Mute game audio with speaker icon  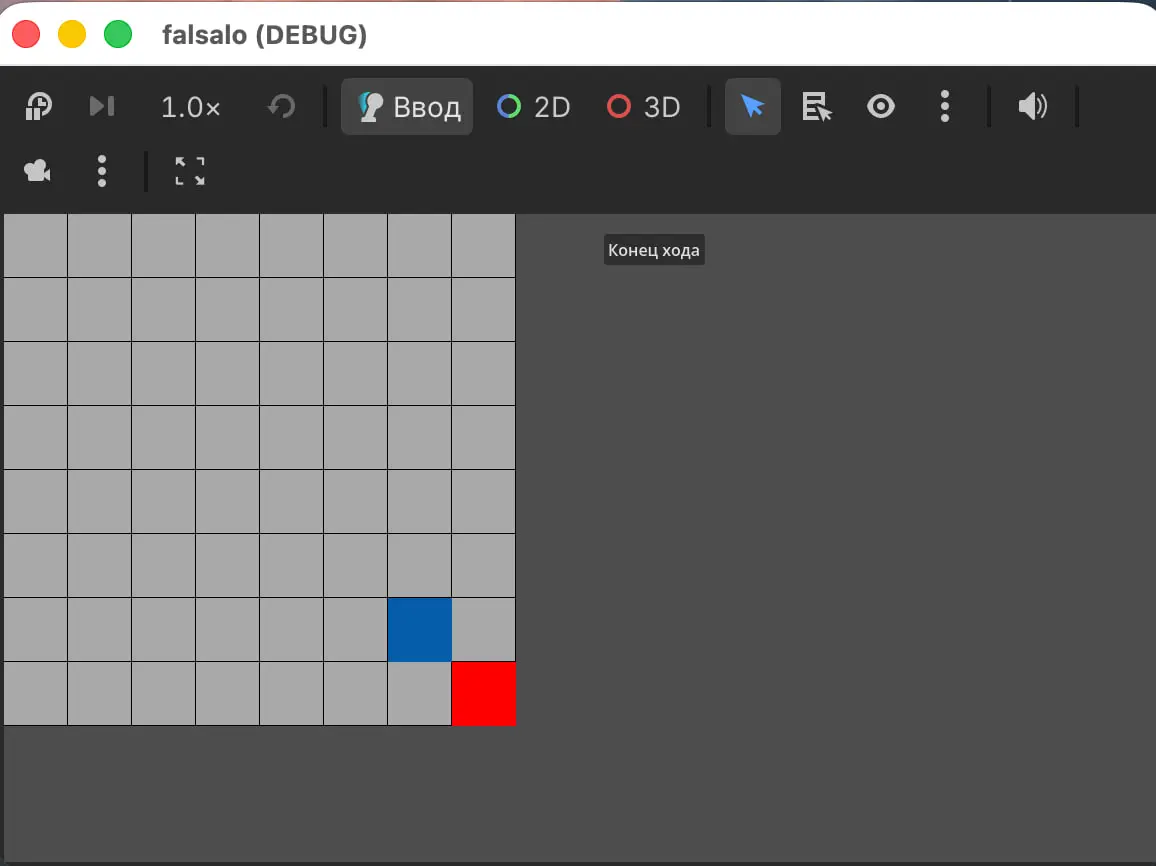click(1032, 107)
